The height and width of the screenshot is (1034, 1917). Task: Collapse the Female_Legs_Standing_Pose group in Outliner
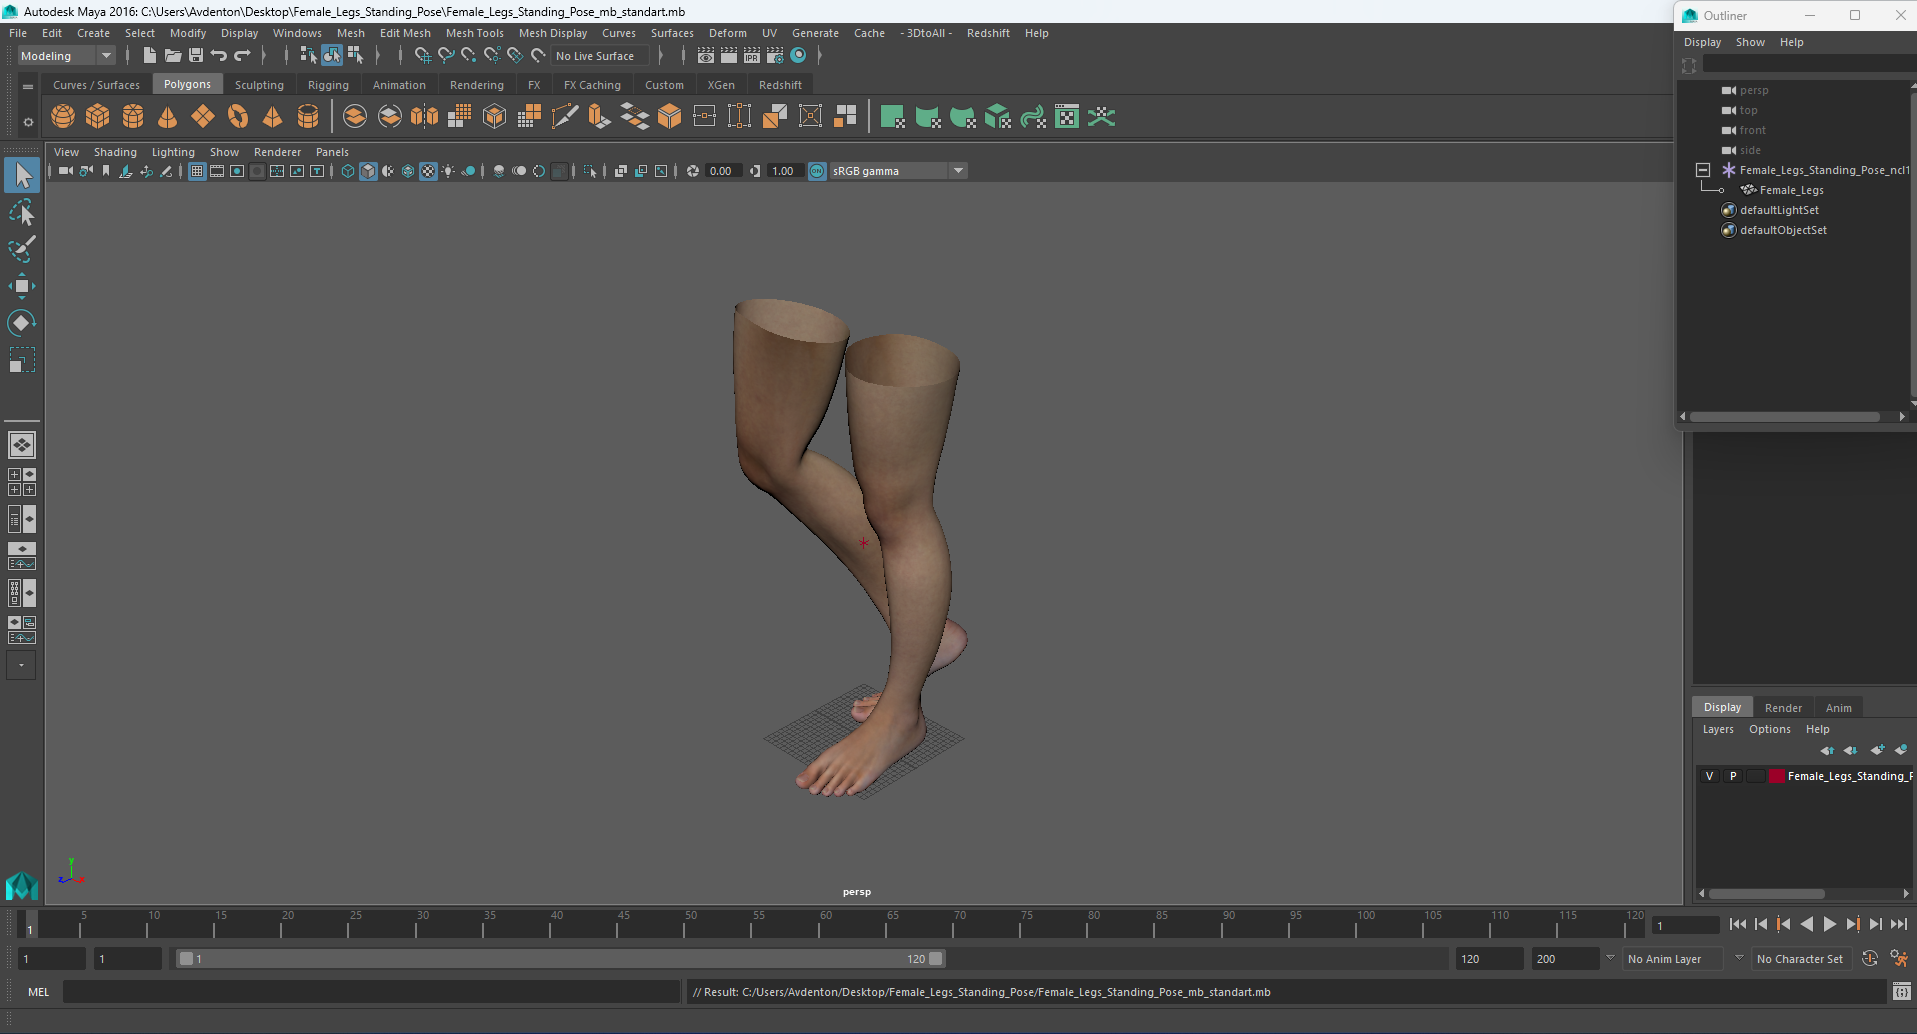[x=1703, y=170]
